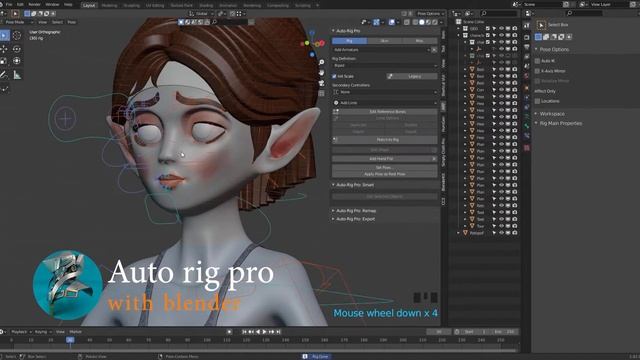Image resolution: width=640 pixels, height=360 pixels.
Task: Toggle the X-ray icon in viewport header
Action: [x=407, y=22]
